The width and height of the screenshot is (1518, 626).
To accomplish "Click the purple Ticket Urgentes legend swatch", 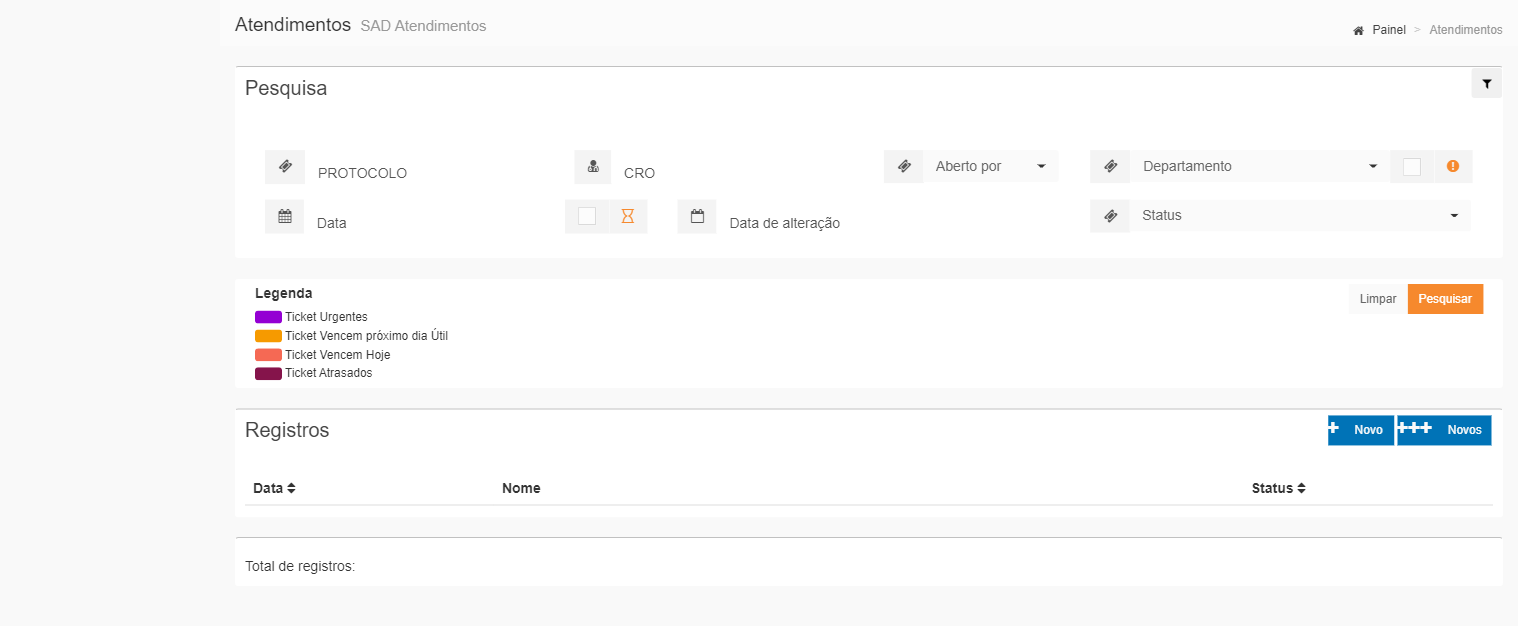I will [268, 317].
